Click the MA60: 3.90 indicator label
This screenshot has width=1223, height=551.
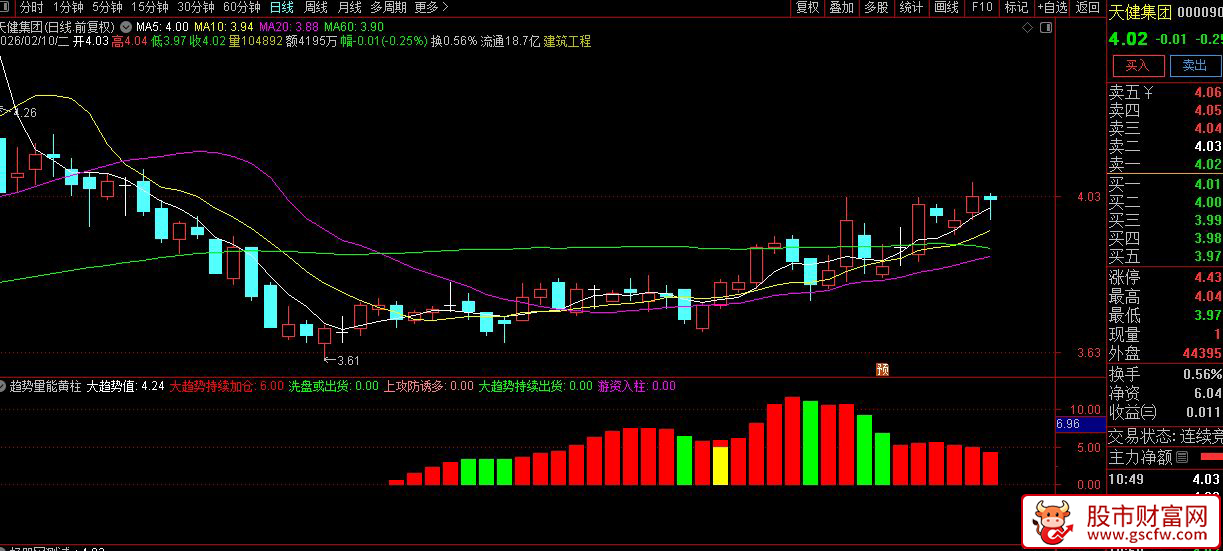[354, 26]
